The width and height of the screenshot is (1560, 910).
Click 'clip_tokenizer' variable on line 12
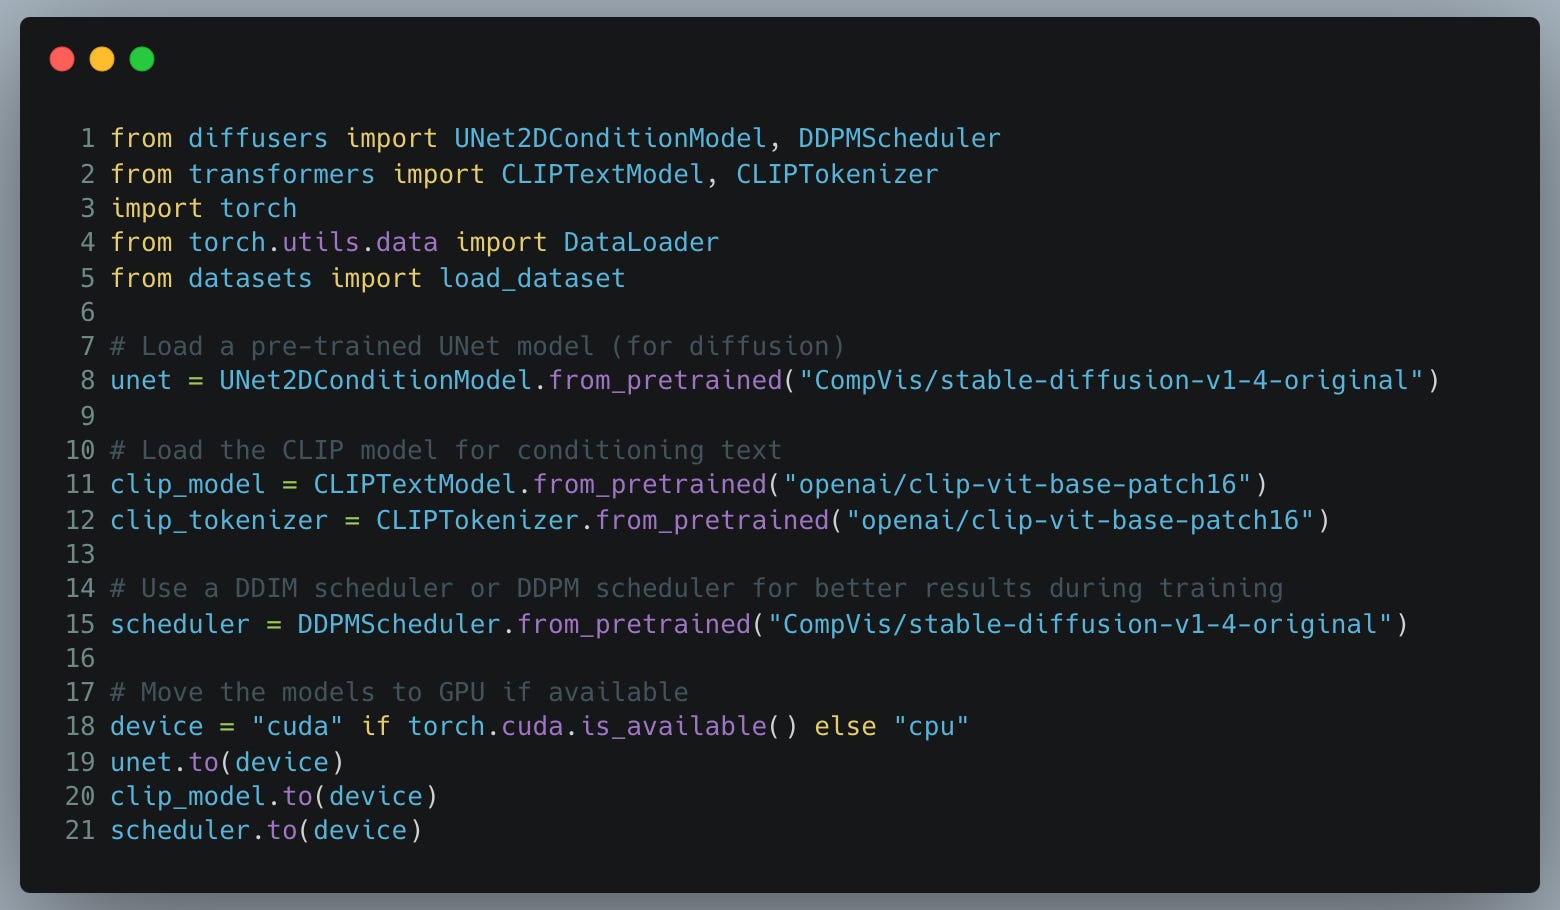click(x=219, y=520)
